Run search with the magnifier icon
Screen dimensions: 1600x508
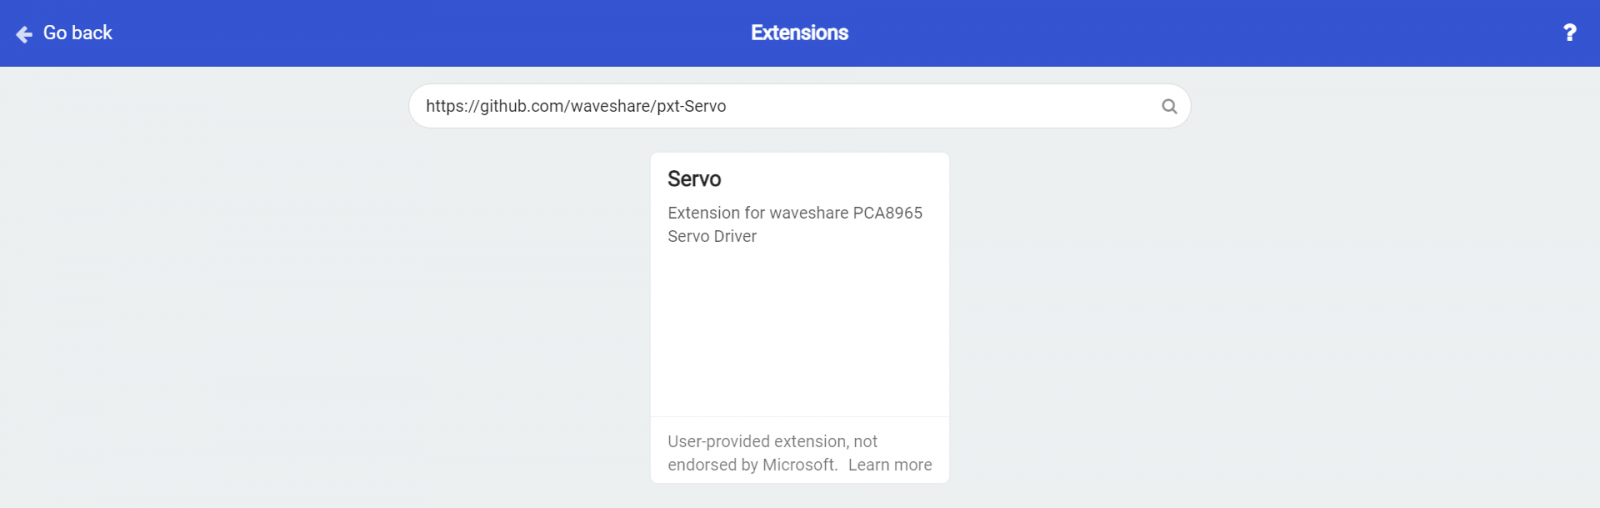pyautogui.click(x=1169, y=106)
